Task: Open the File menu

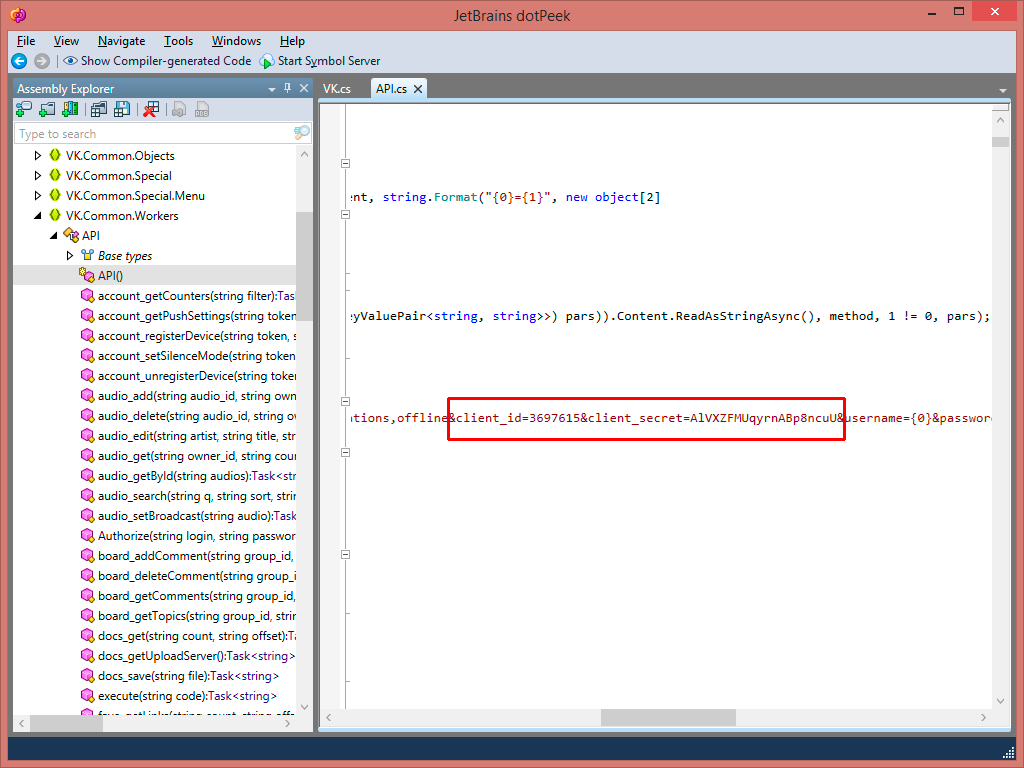Action: pyautogui.click(x=26, y=40)
